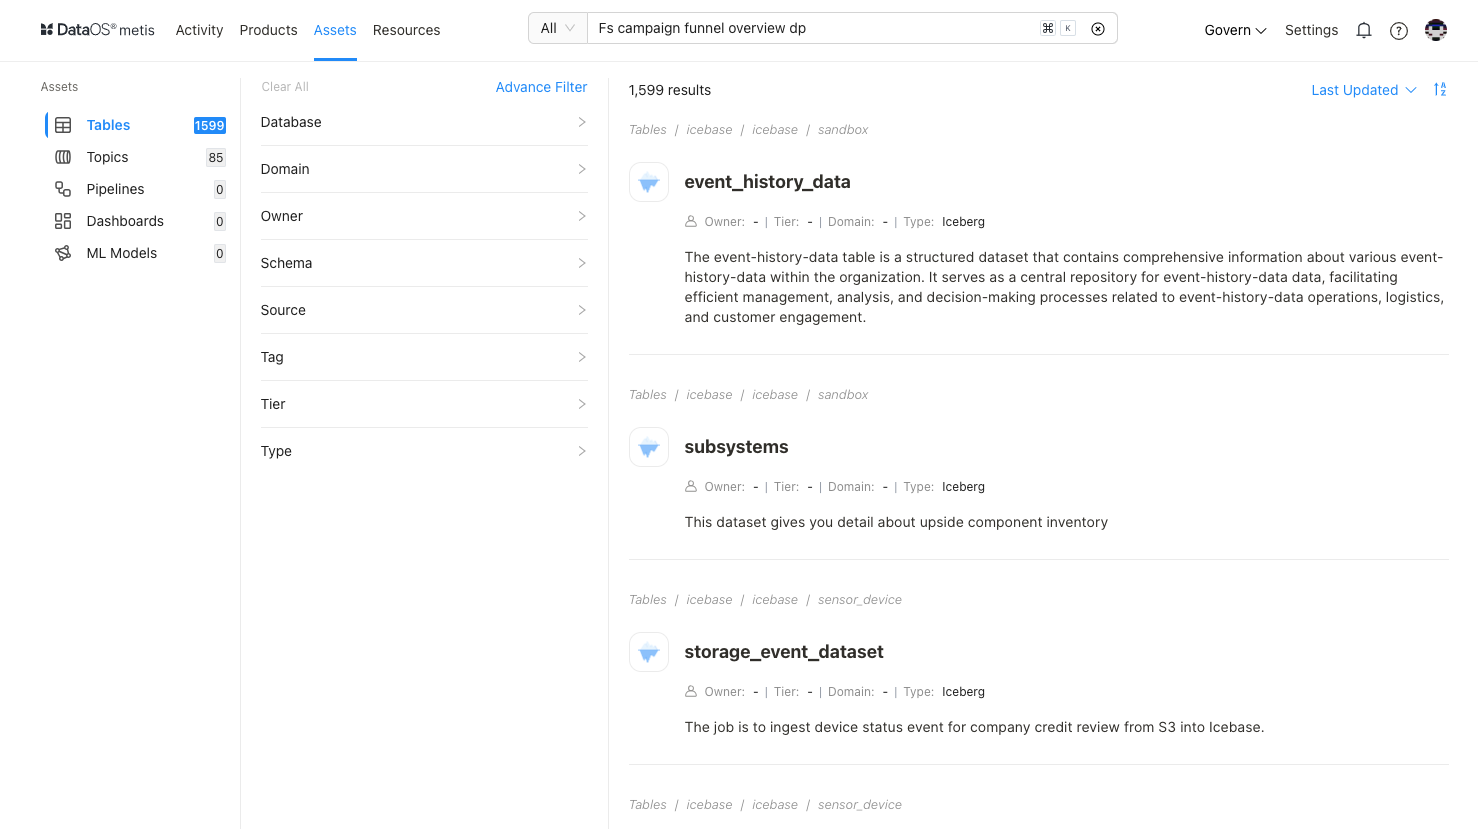Open the subsystems table link
Screen dimensions: 1478x829
736,447
